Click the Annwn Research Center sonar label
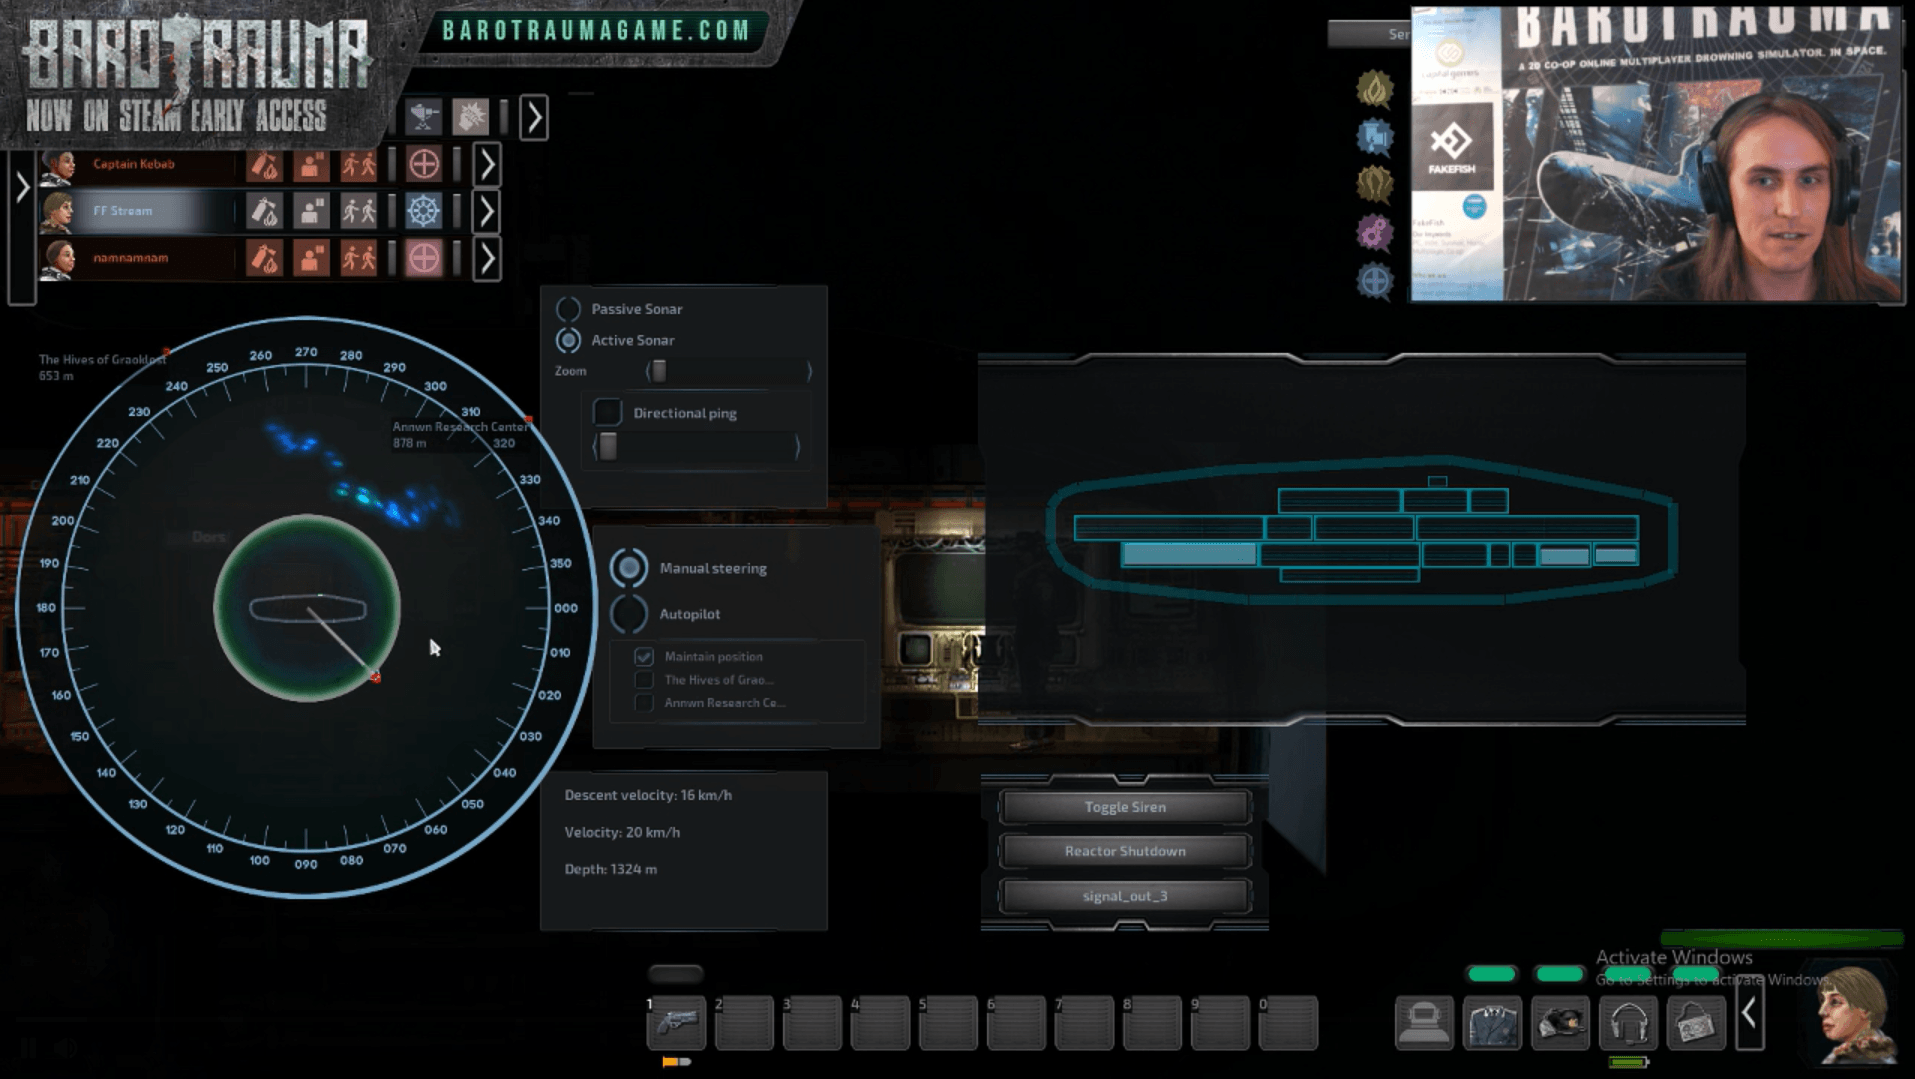 [460, 434]
